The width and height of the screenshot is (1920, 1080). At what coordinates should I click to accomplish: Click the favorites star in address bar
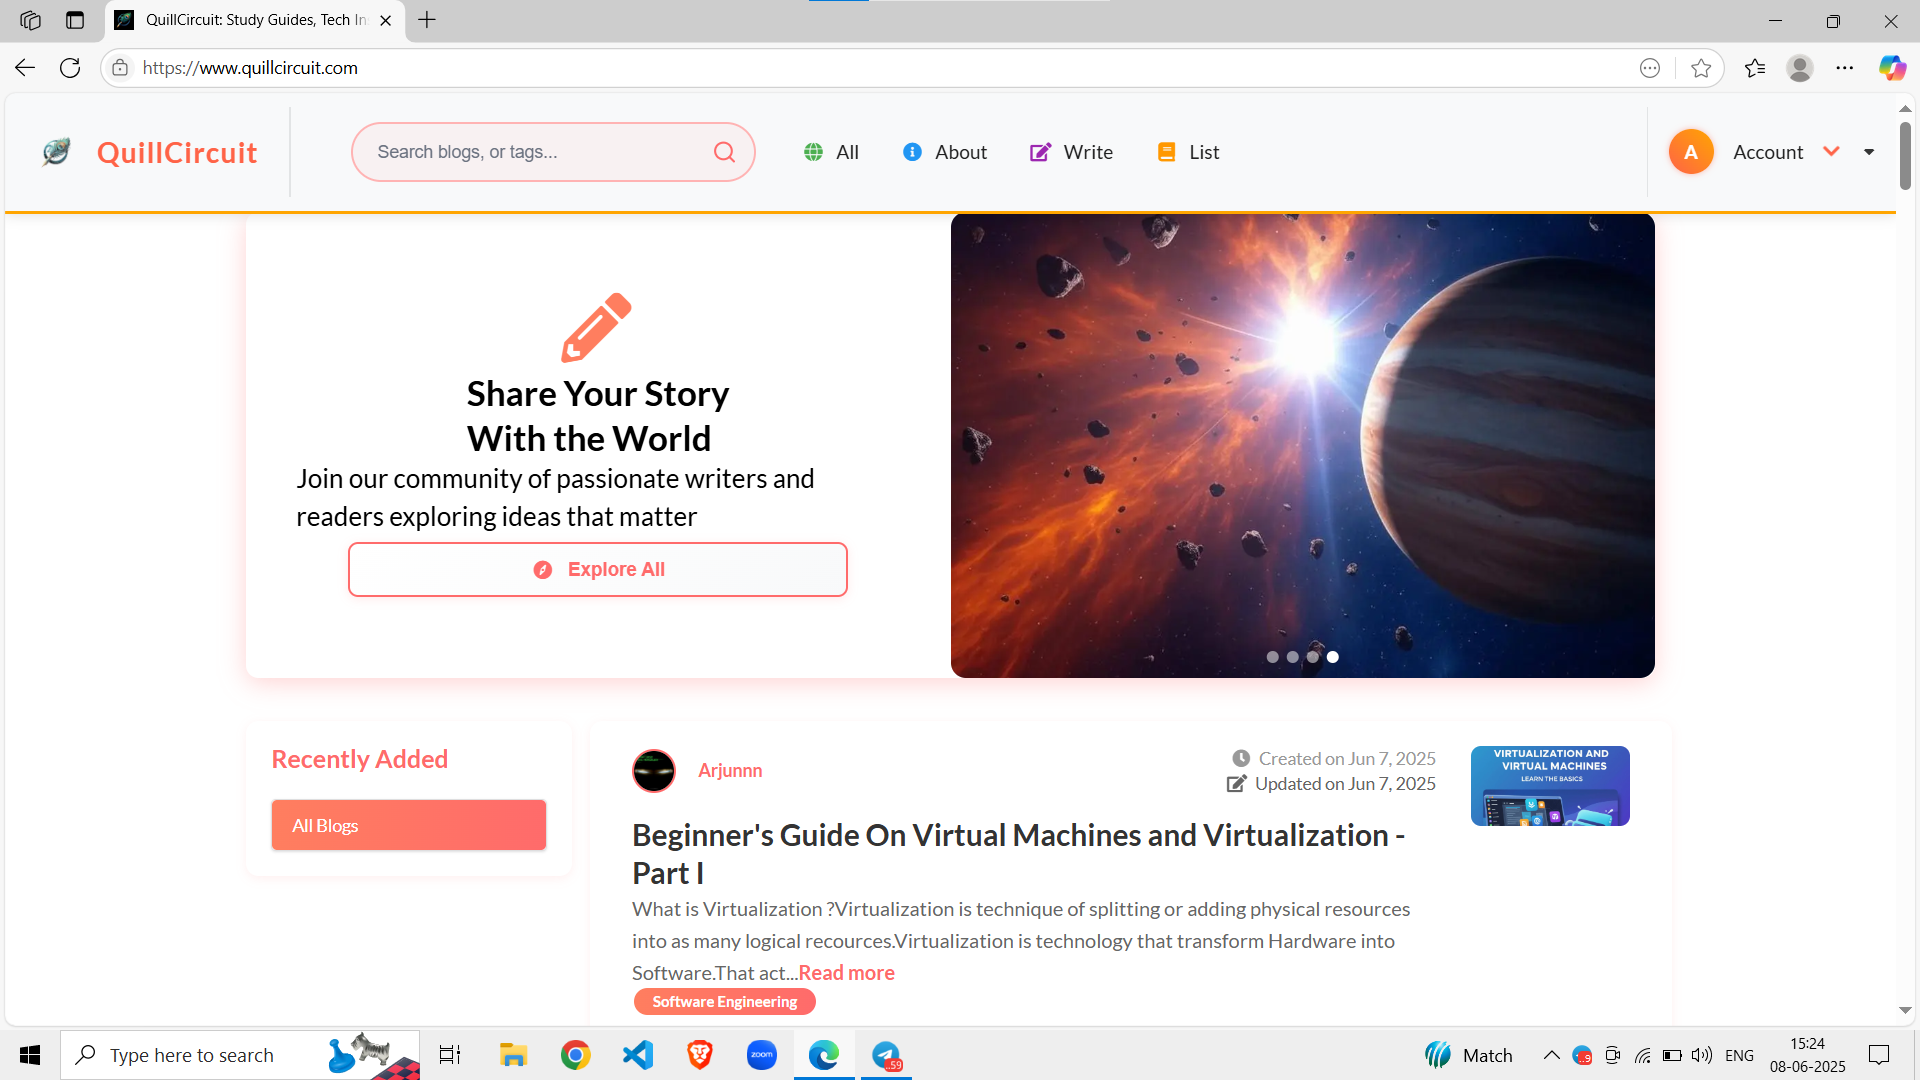point(1701,68)
